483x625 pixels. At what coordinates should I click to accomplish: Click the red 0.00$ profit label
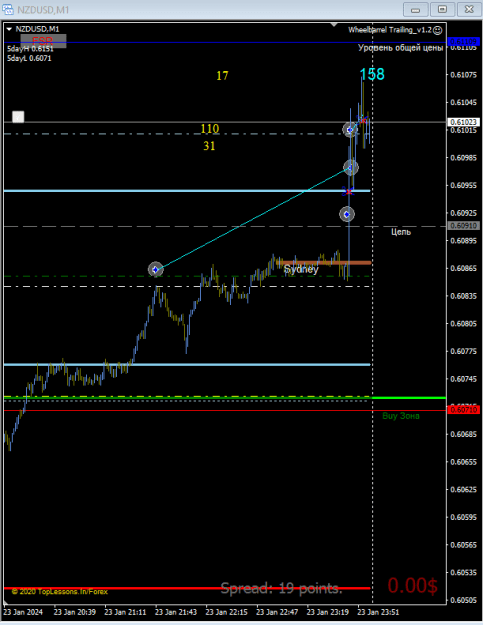[x=412, y=586]
